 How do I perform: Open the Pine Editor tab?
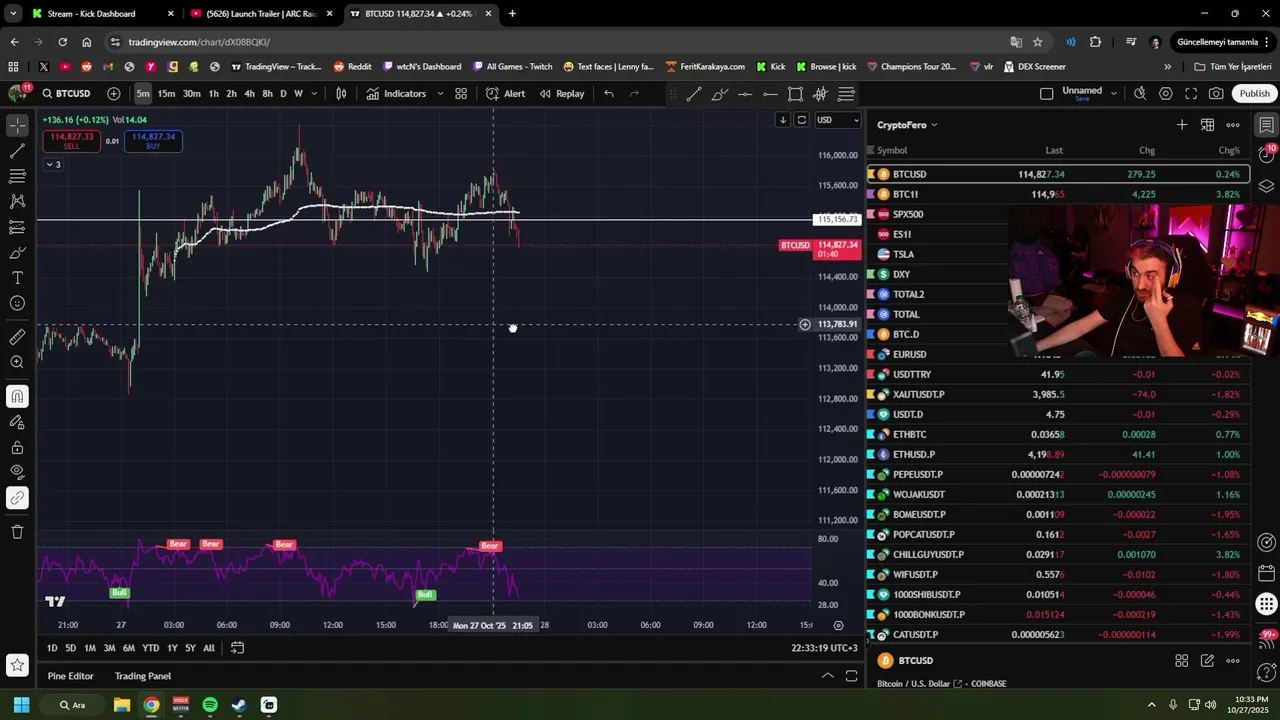(x=70, y=676)
